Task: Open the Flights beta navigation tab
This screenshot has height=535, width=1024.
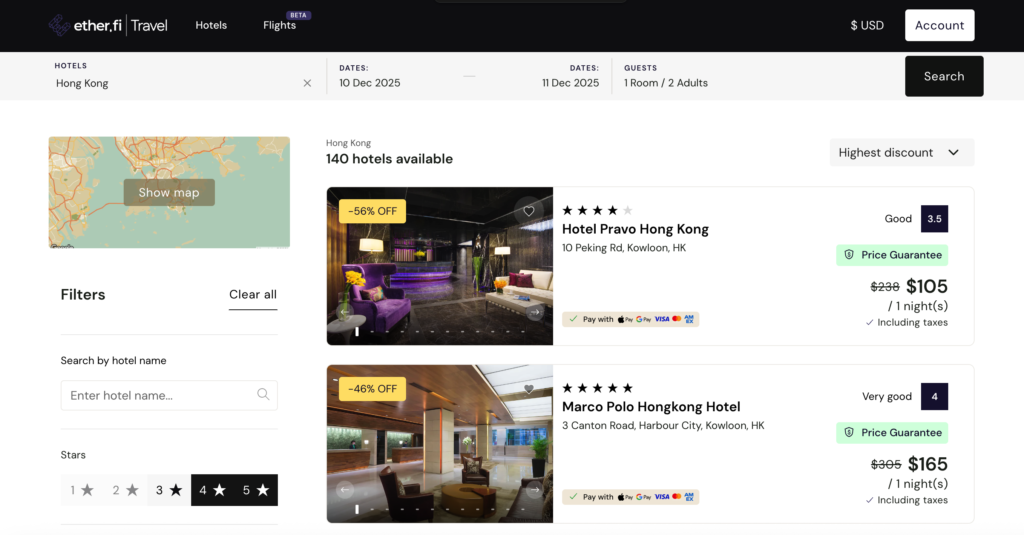Action: pyautogui.click(x=280, y=25)
